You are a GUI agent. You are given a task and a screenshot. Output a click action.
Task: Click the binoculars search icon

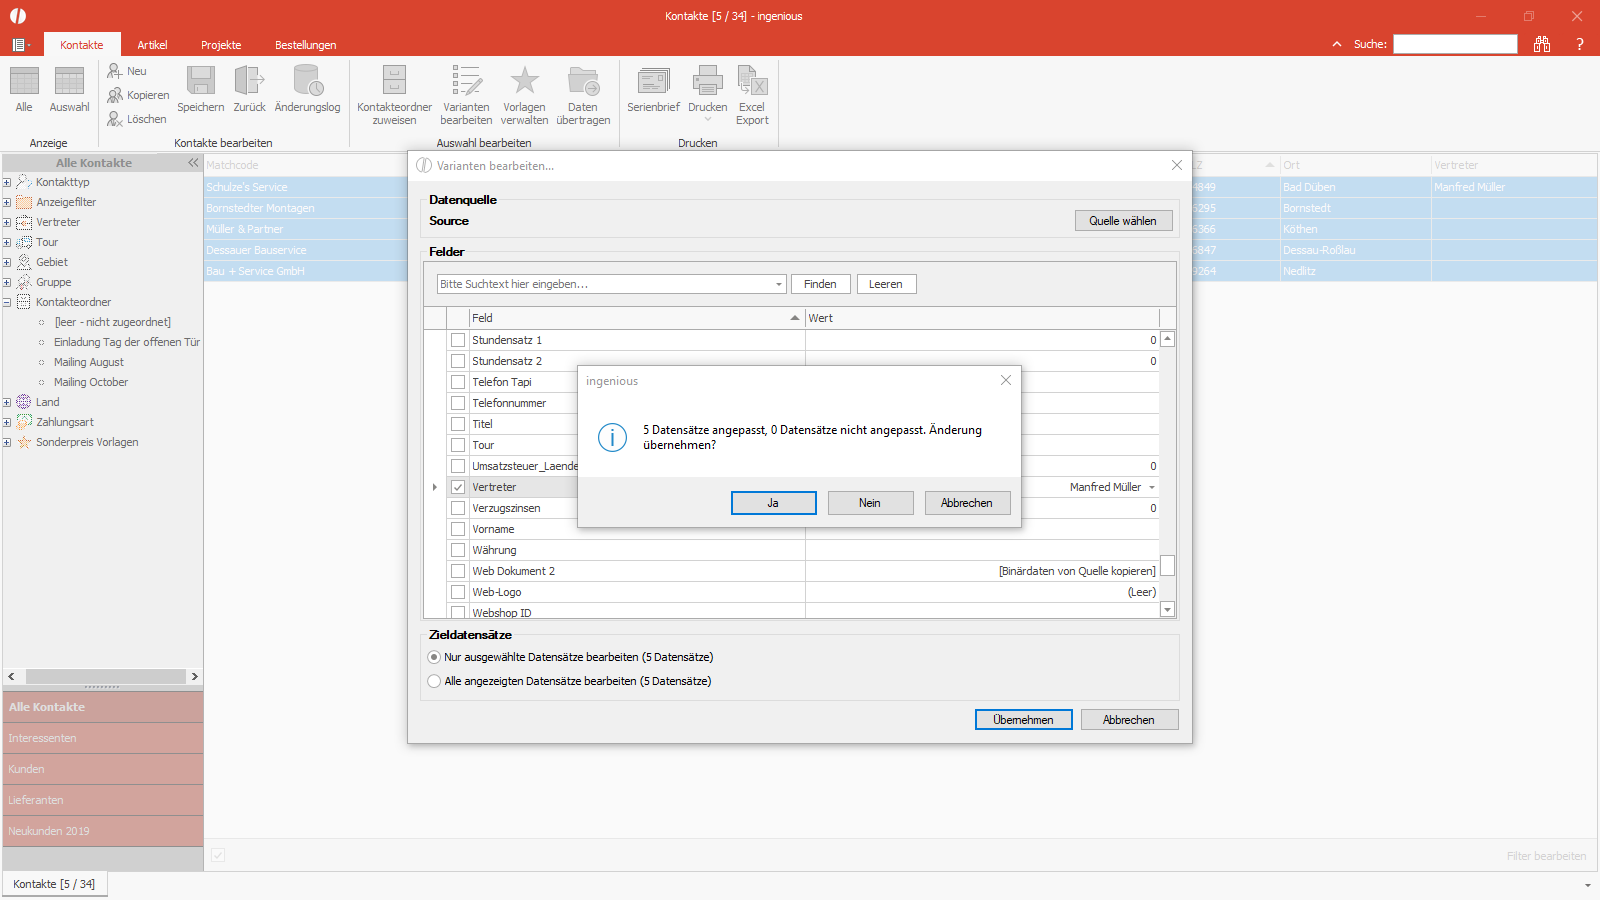1542,44
